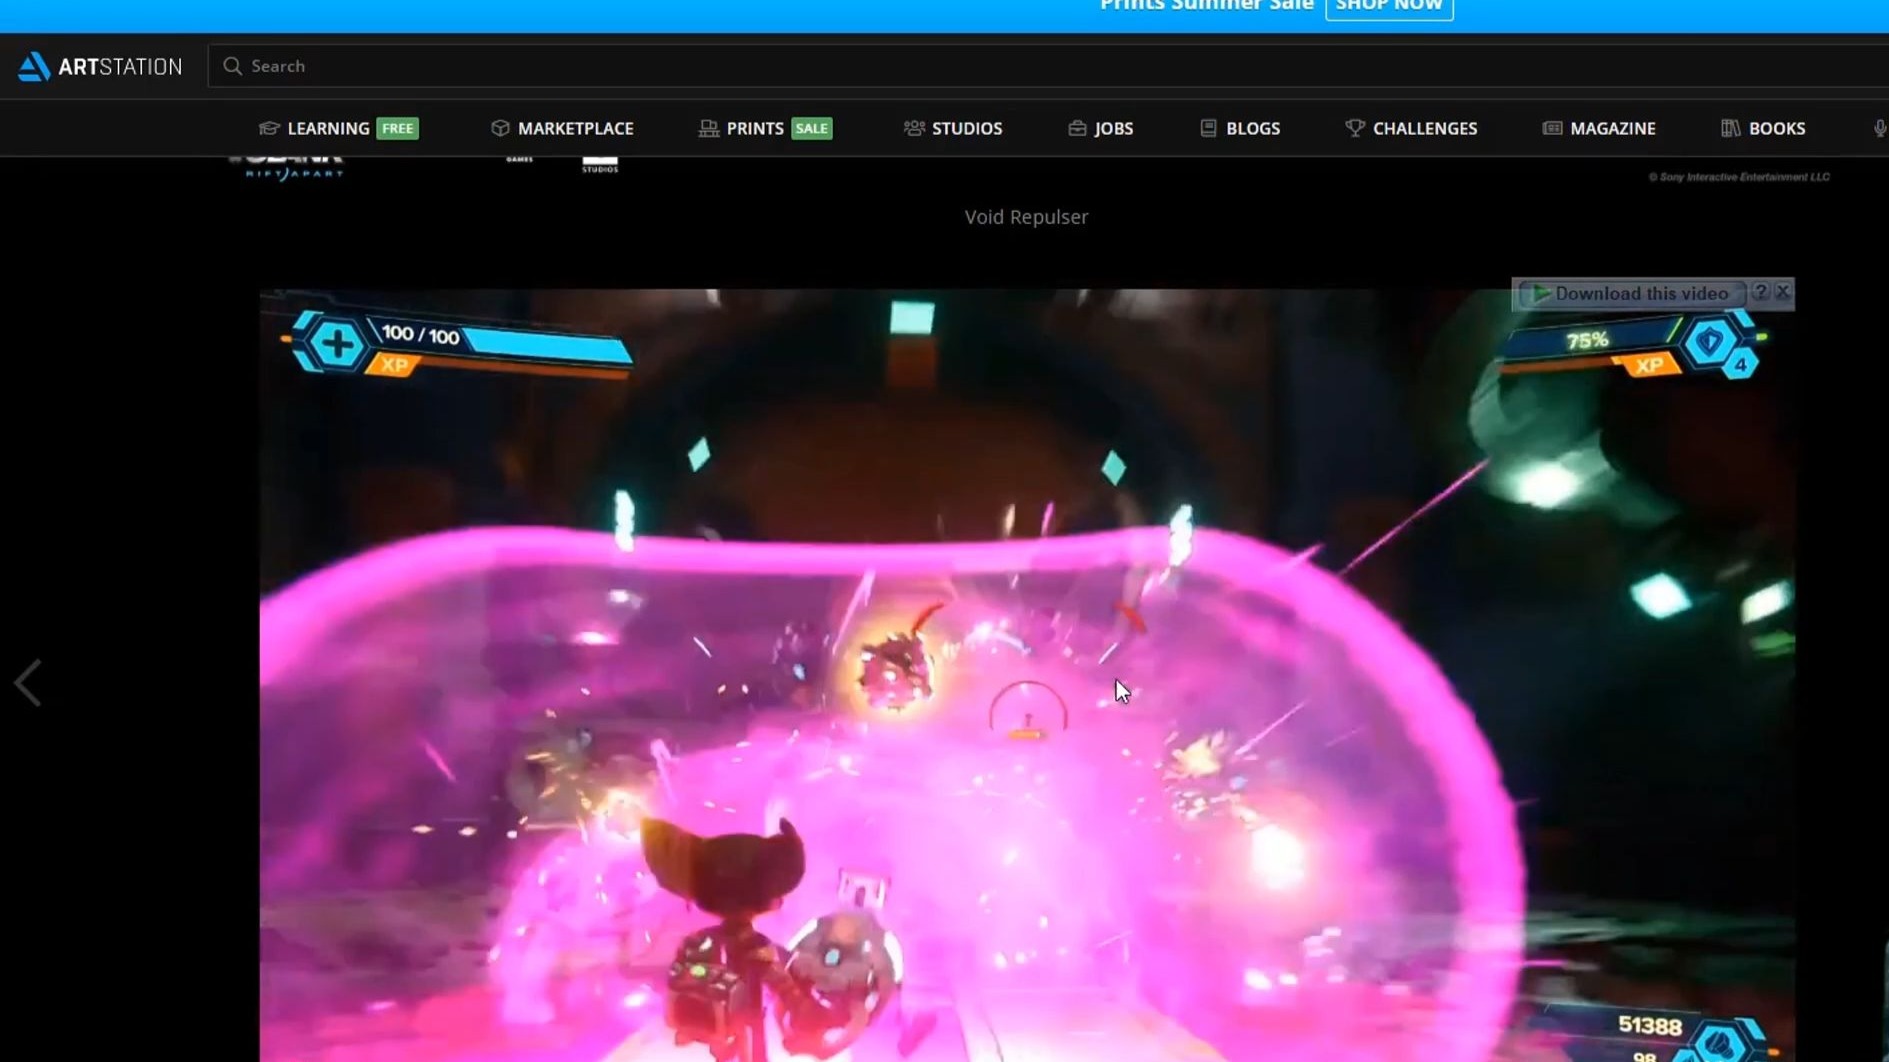The image size is (1889, 1062).
Task: Click Download this video button
Action: (x=1630, y=293)
